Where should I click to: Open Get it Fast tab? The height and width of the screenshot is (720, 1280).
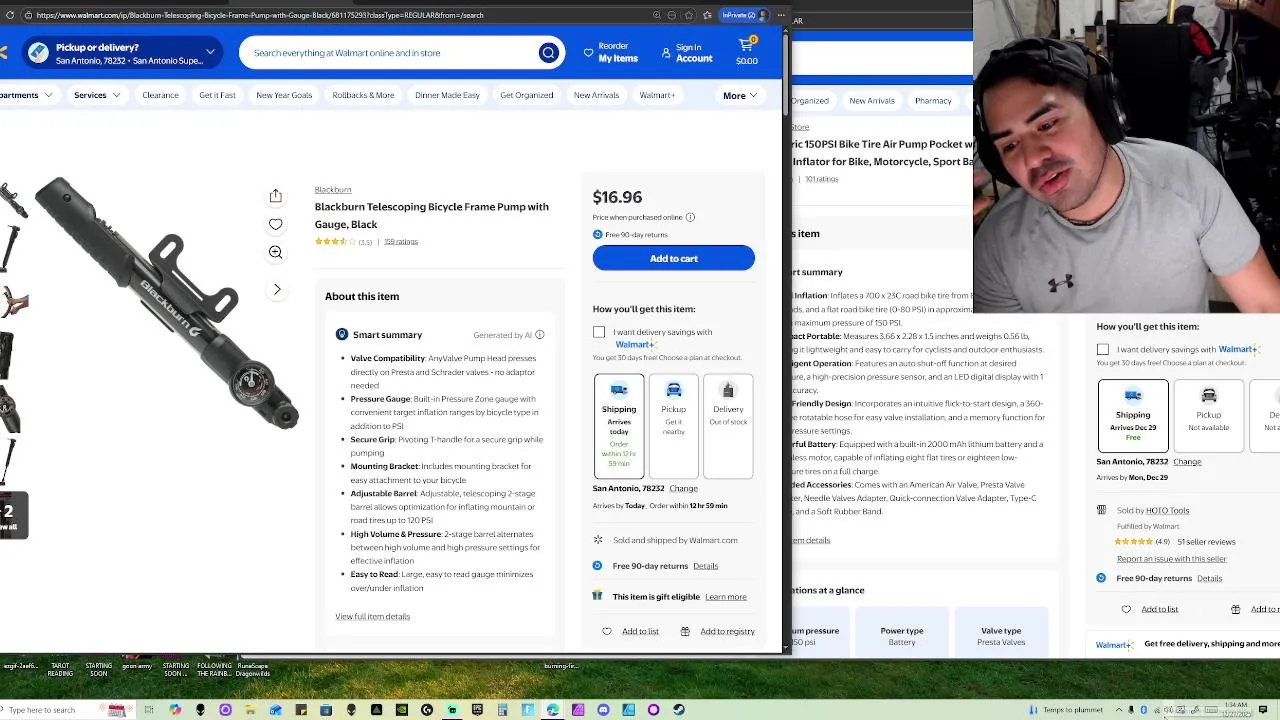pos(217,95)
